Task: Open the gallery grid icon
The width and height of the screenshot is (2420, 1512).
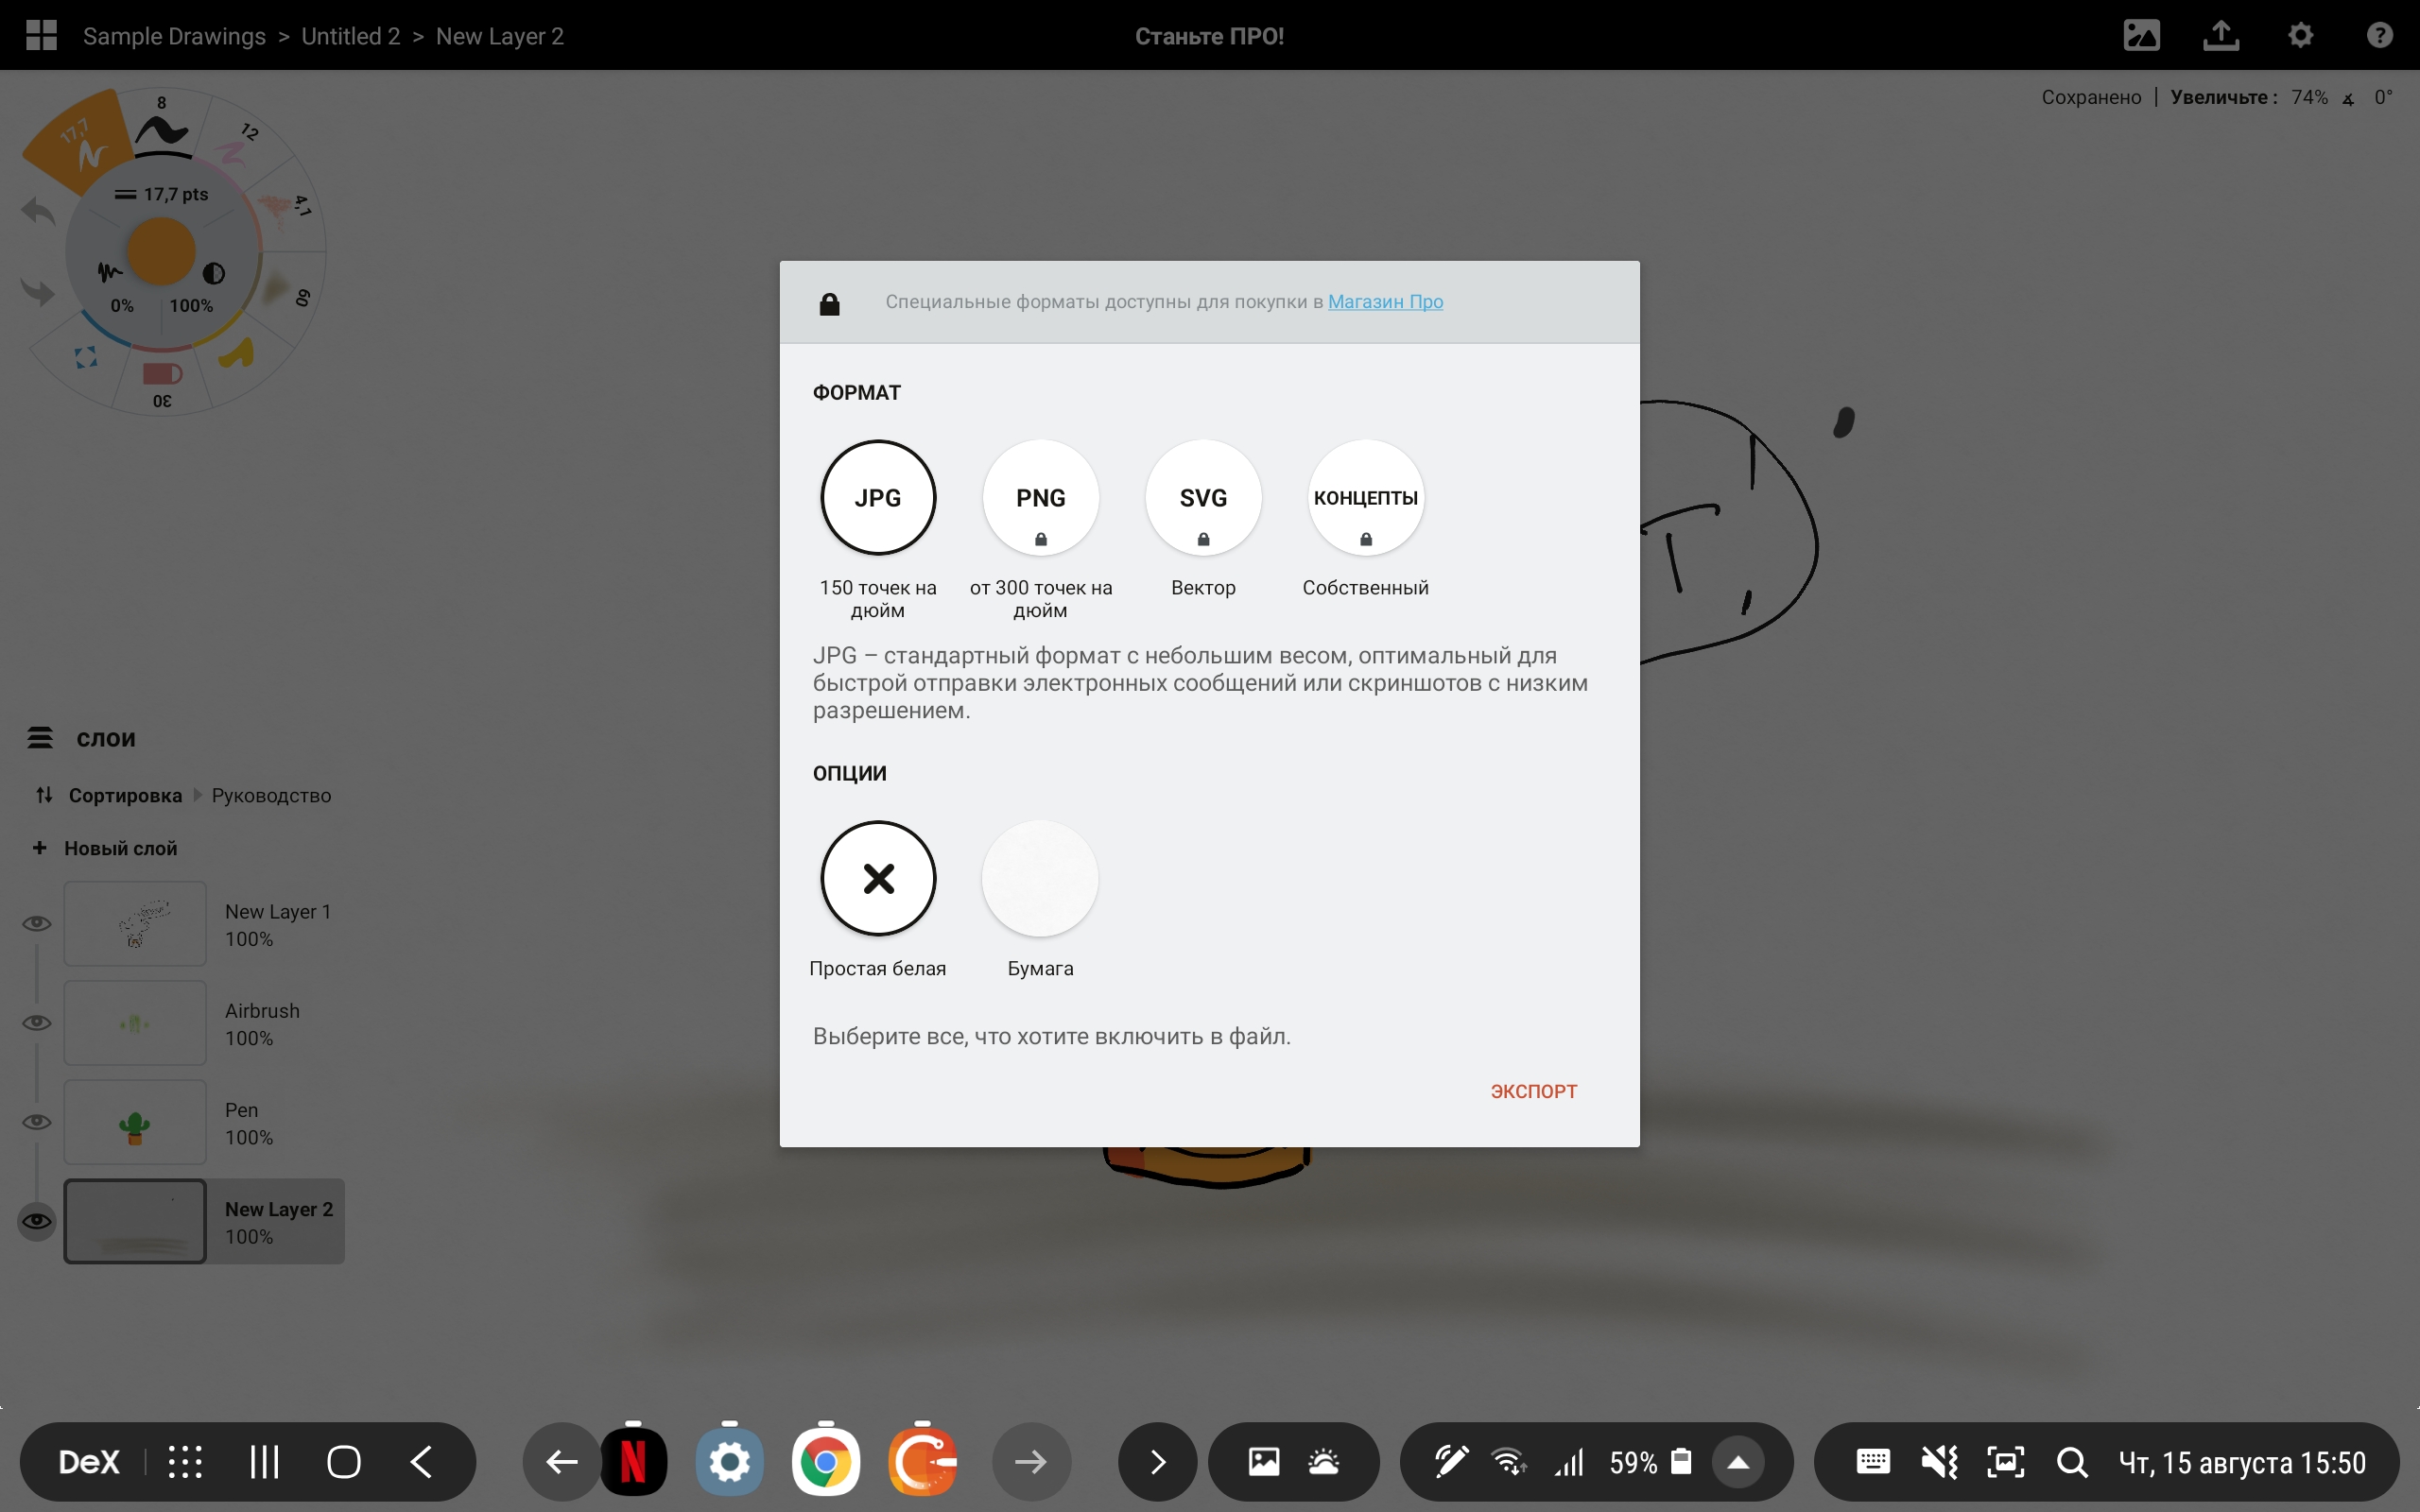Action: click(x=41, y=36)
